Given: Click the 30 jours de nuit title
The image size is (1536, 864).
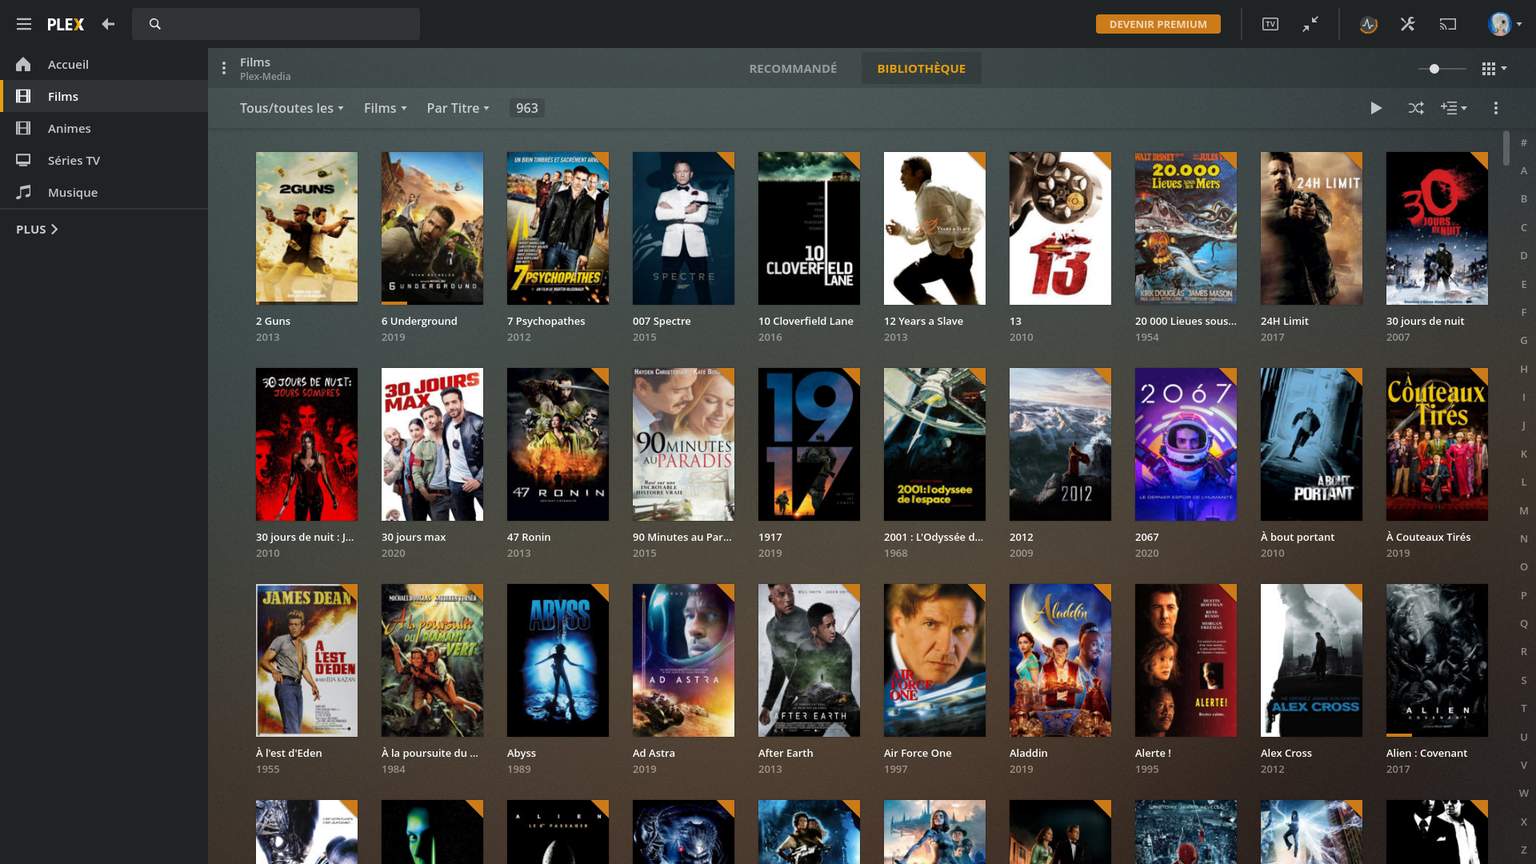Looking at the screenshot, I should tap(1425, 321).
